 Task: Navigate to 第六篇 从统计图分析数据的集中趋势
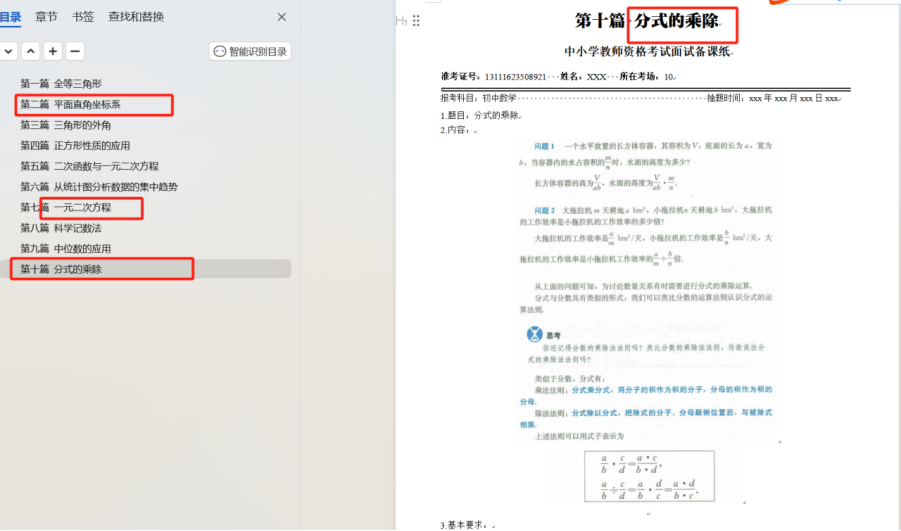(99, 187)
